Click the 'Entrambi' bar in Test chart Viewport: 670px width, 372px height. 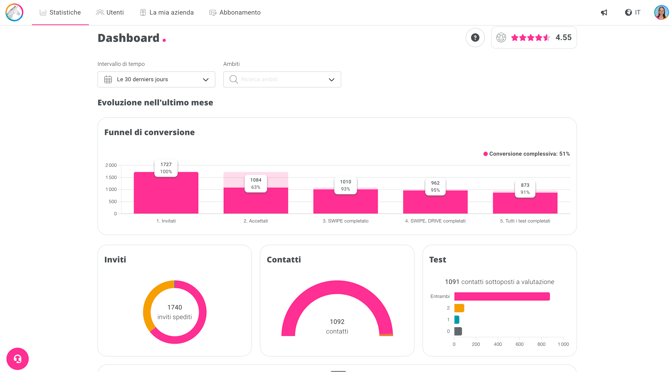click(x=502, y=296)
